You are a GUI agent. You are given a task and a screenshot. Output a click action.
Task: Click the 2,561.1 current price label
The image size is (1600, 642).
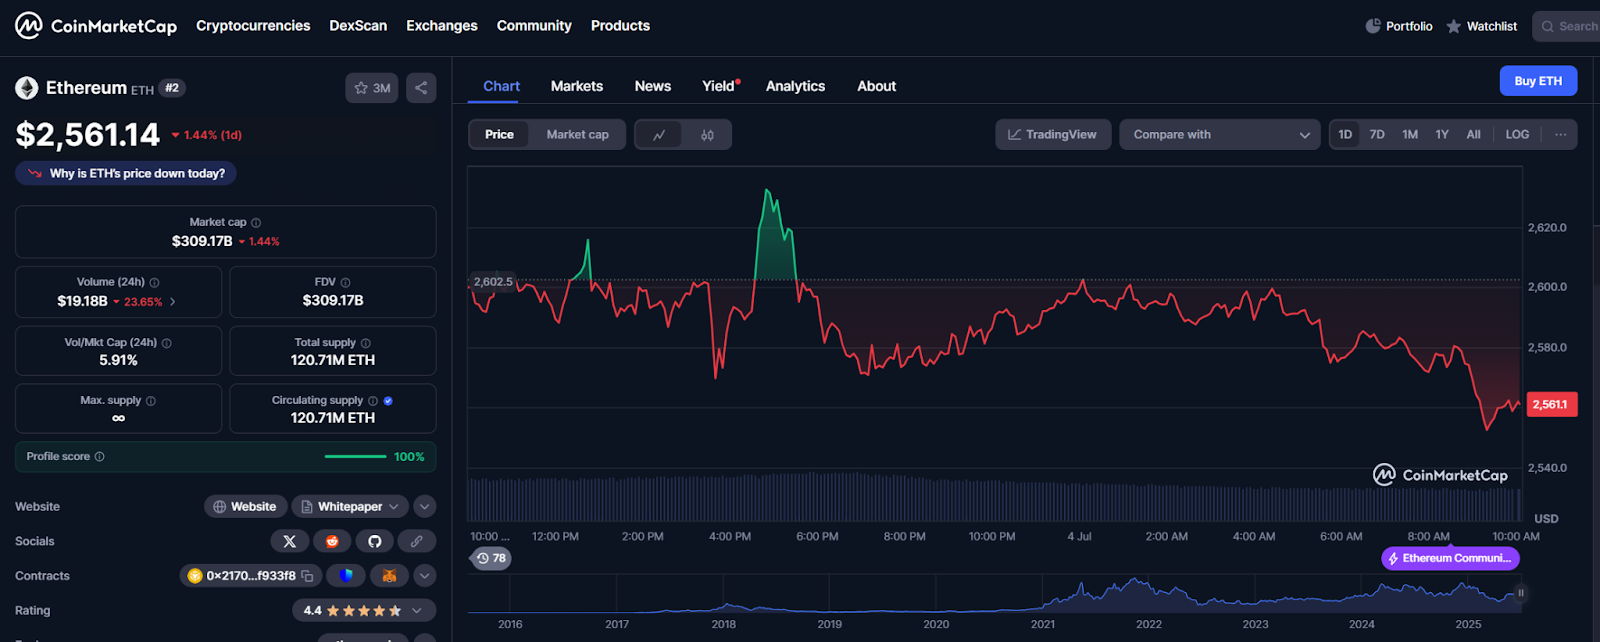(1551, 405)
